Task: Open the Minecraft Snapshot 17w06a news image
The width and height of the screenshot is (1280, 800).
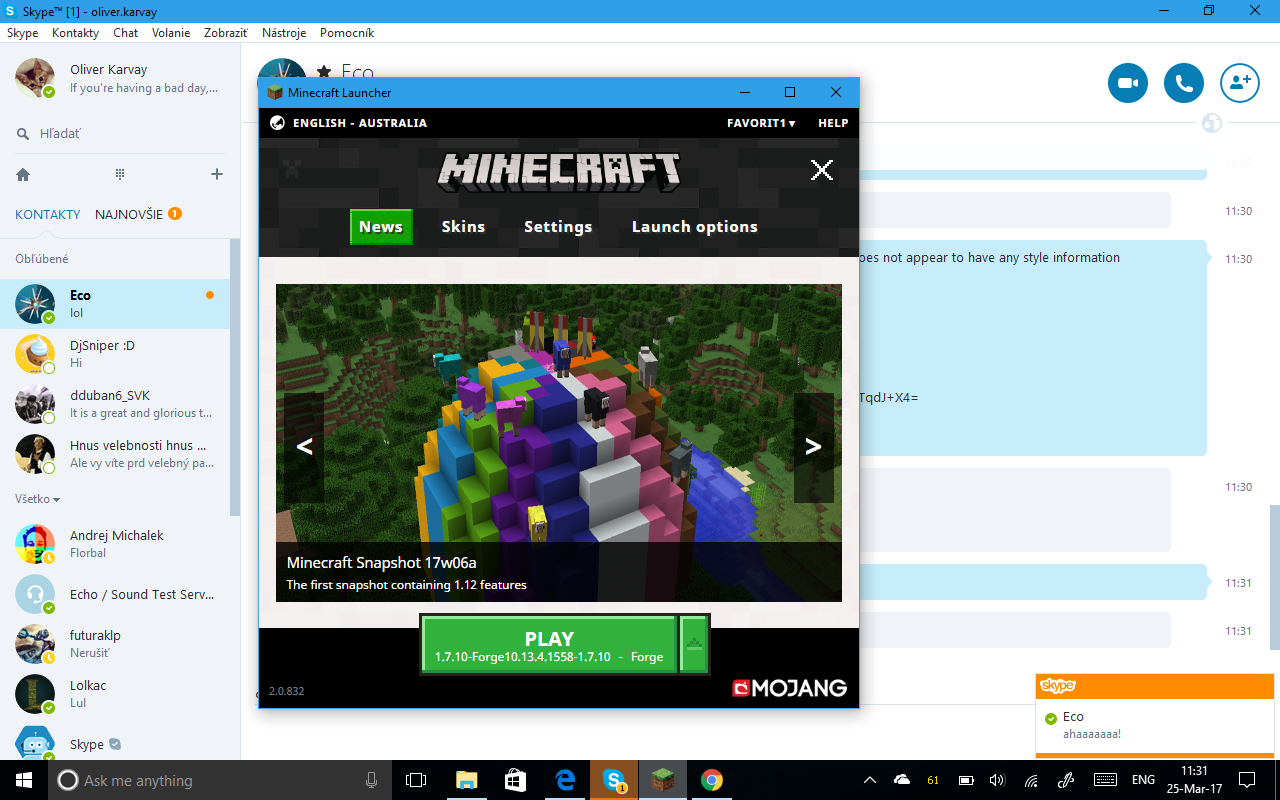Action: (559, 443)
